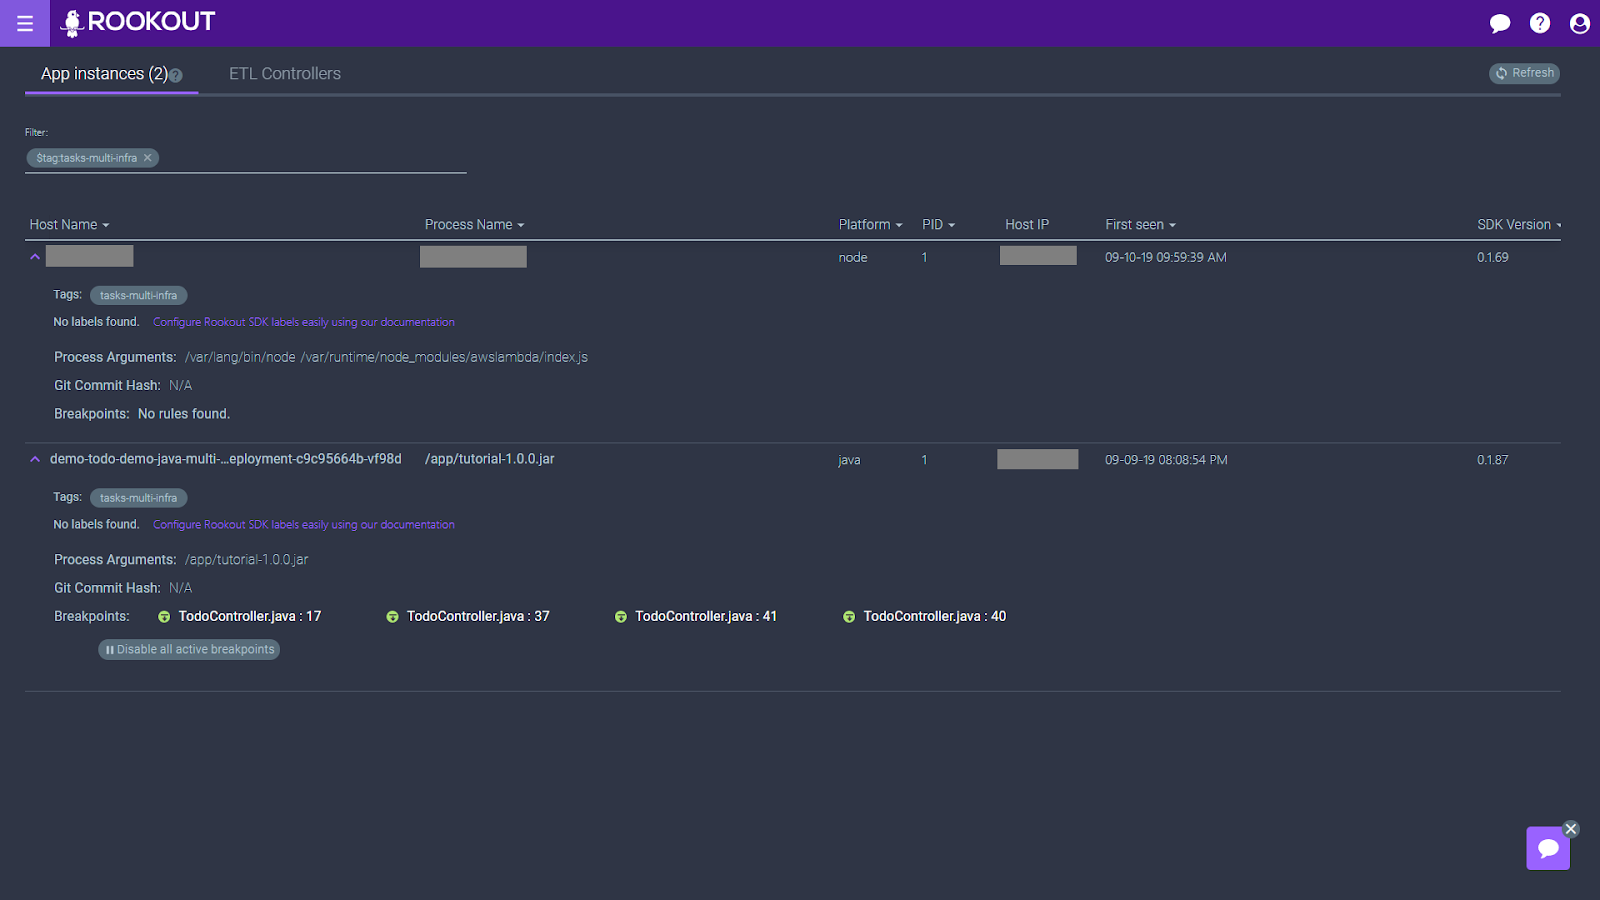This screenshot has width=1600, height=900.
Task: Open TodoController.java : 17 breakpoint
Action: pos(250,616)
